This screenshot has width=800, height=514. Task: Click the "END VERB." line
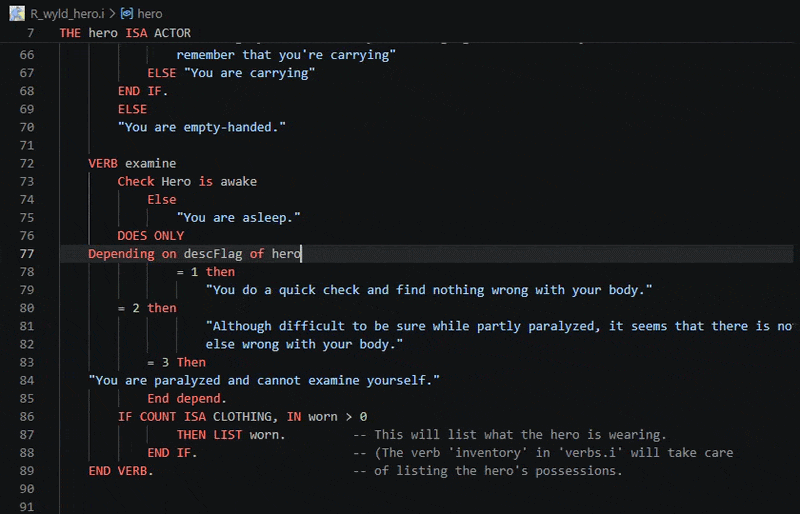[x=121, y=471]
